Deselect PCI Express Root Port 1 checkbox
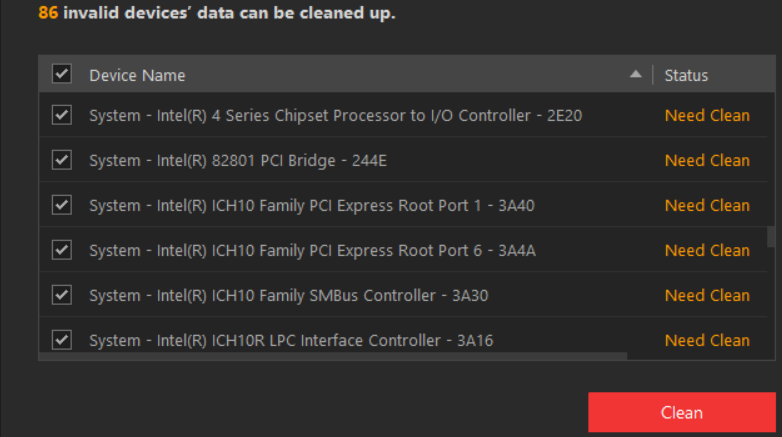Viewport: 782px width, 437px height. tap(62, 205)
